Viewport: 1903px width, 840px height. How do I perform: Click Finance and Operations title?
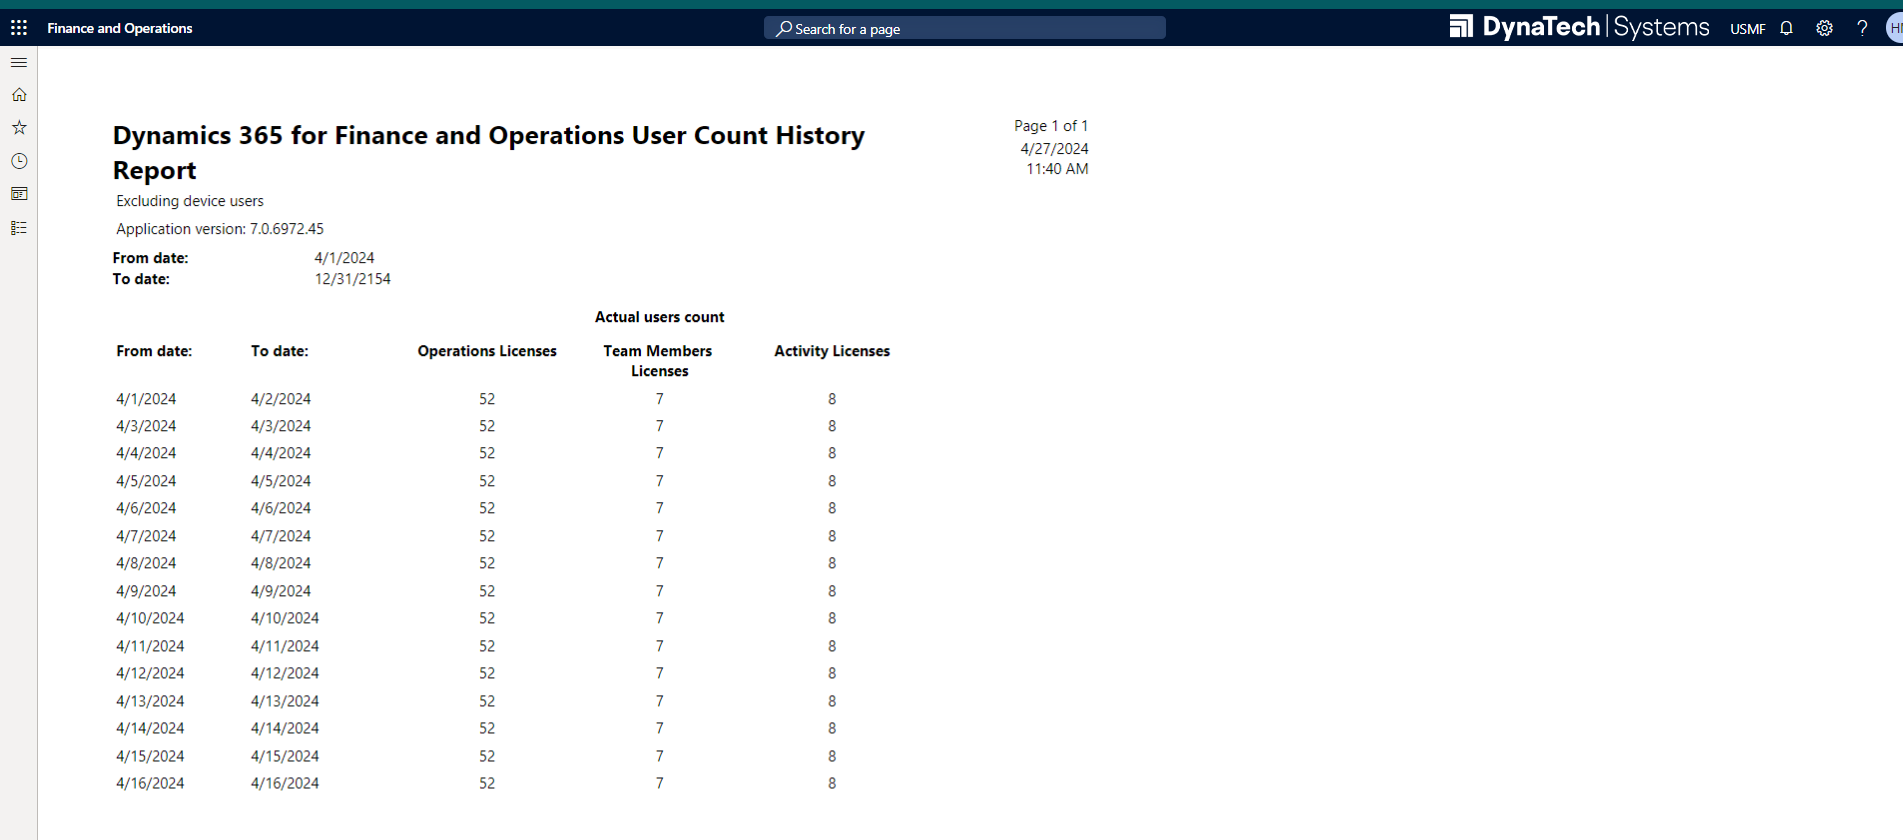point(120,28)
